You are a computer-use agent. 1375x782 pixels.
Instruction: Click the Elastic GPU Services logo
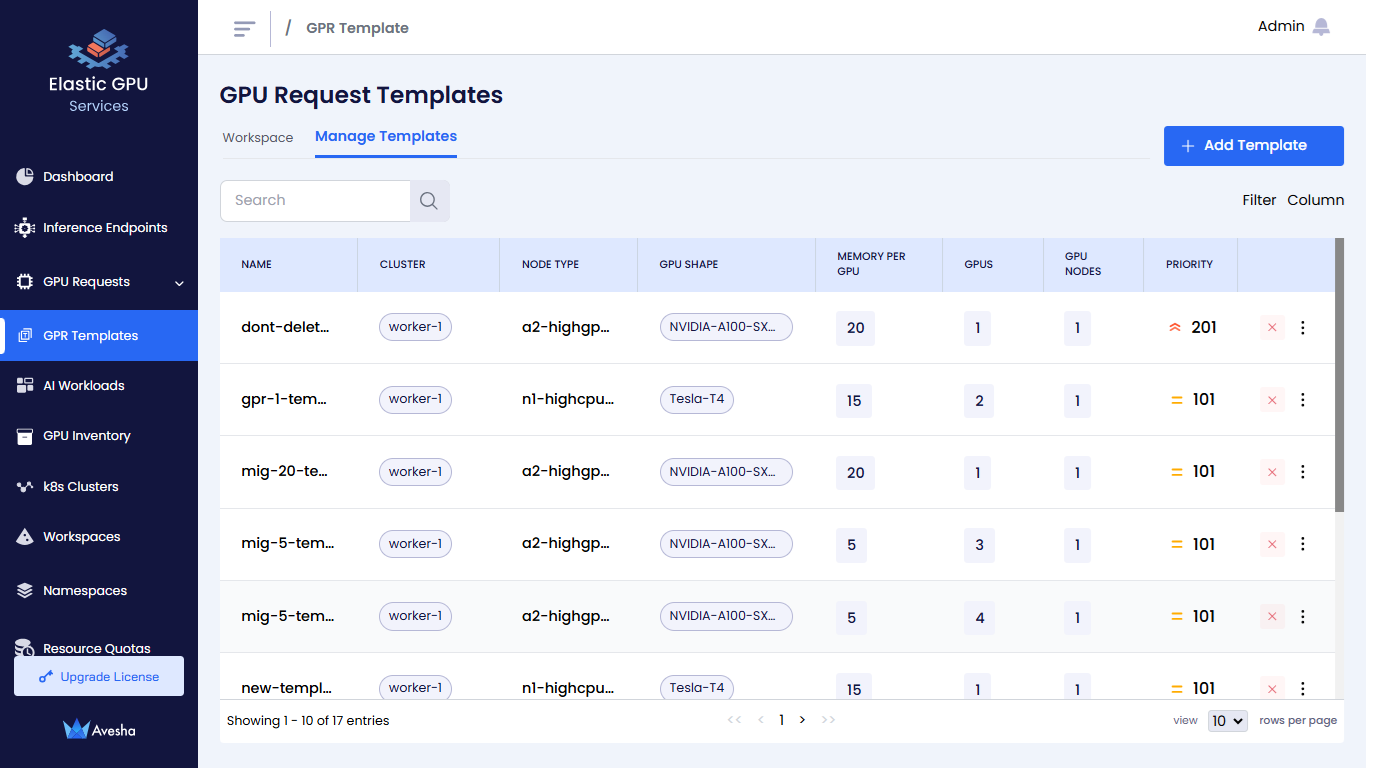[x=98, y=72]
